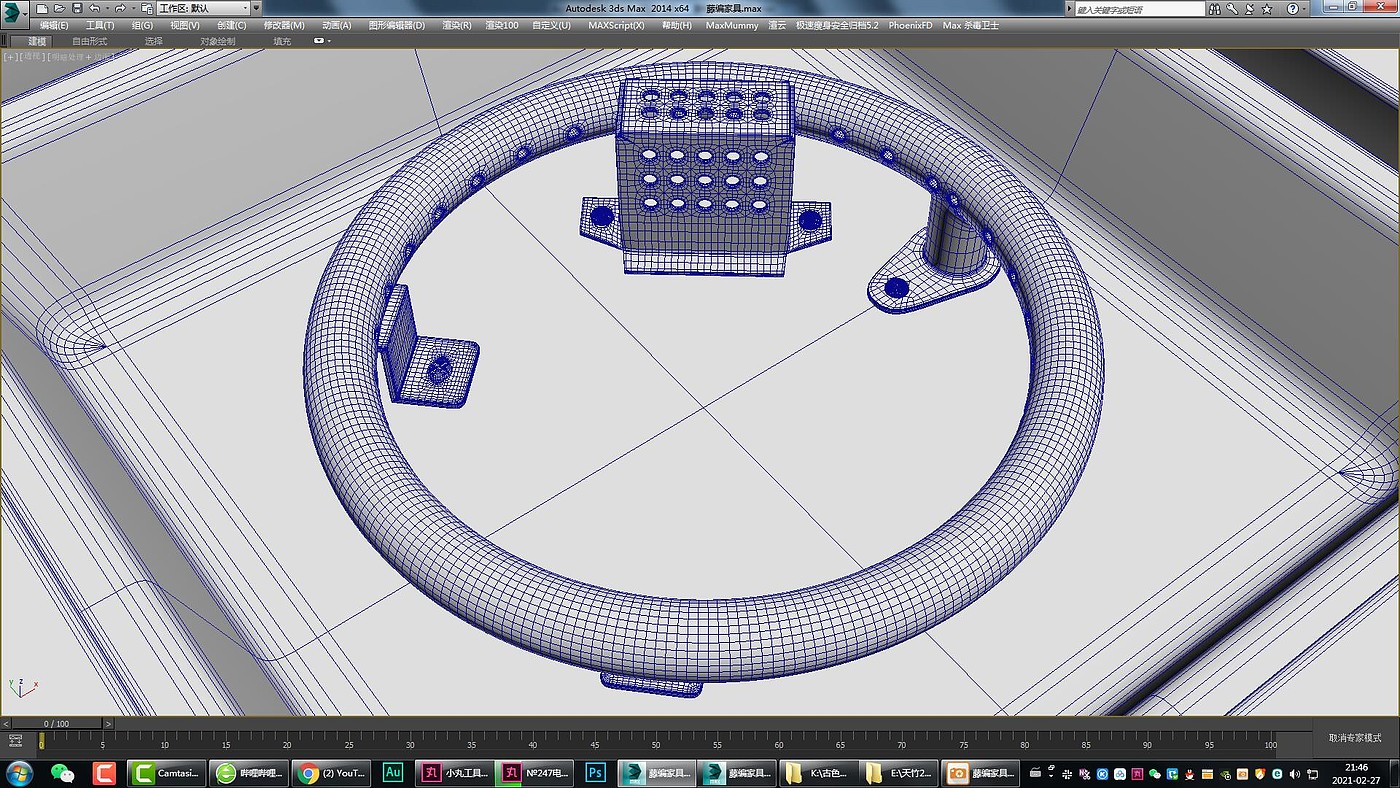
Task: Click the favorites star icon
Action: coord(1266,8)
